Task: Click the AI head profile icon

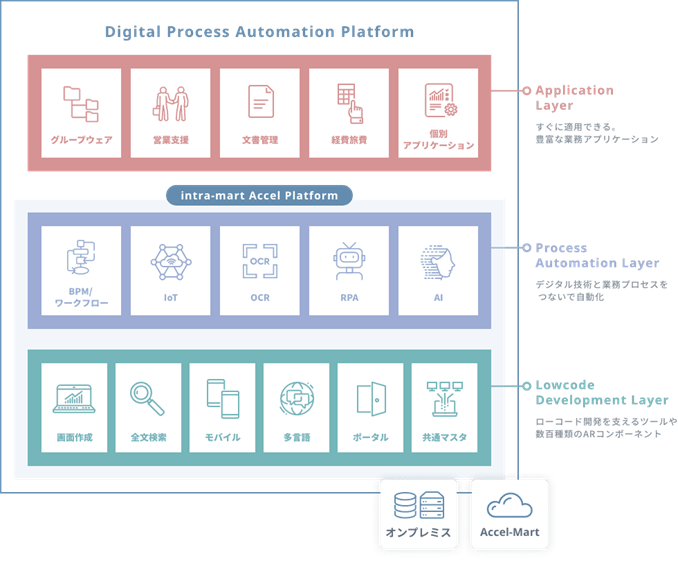Action: pos(438,262)
